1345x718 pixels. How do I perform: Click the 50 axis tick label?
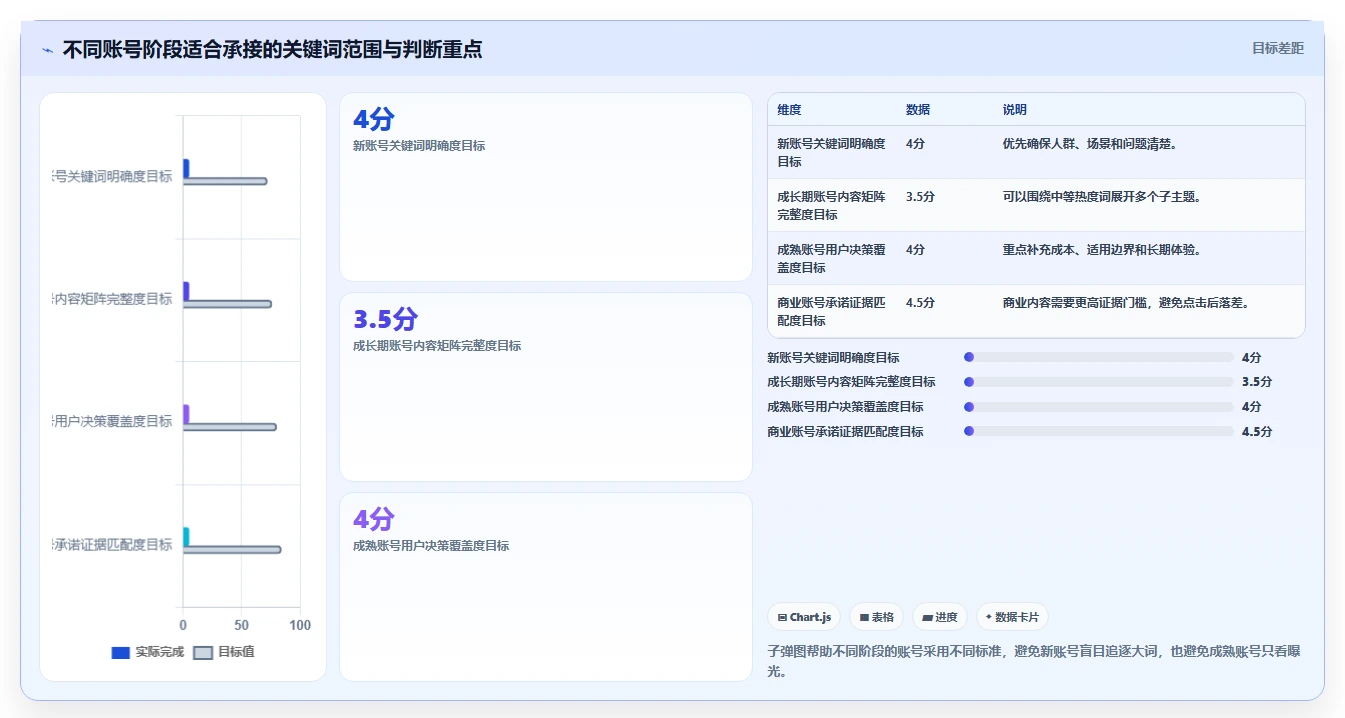(x=242, y=625)
